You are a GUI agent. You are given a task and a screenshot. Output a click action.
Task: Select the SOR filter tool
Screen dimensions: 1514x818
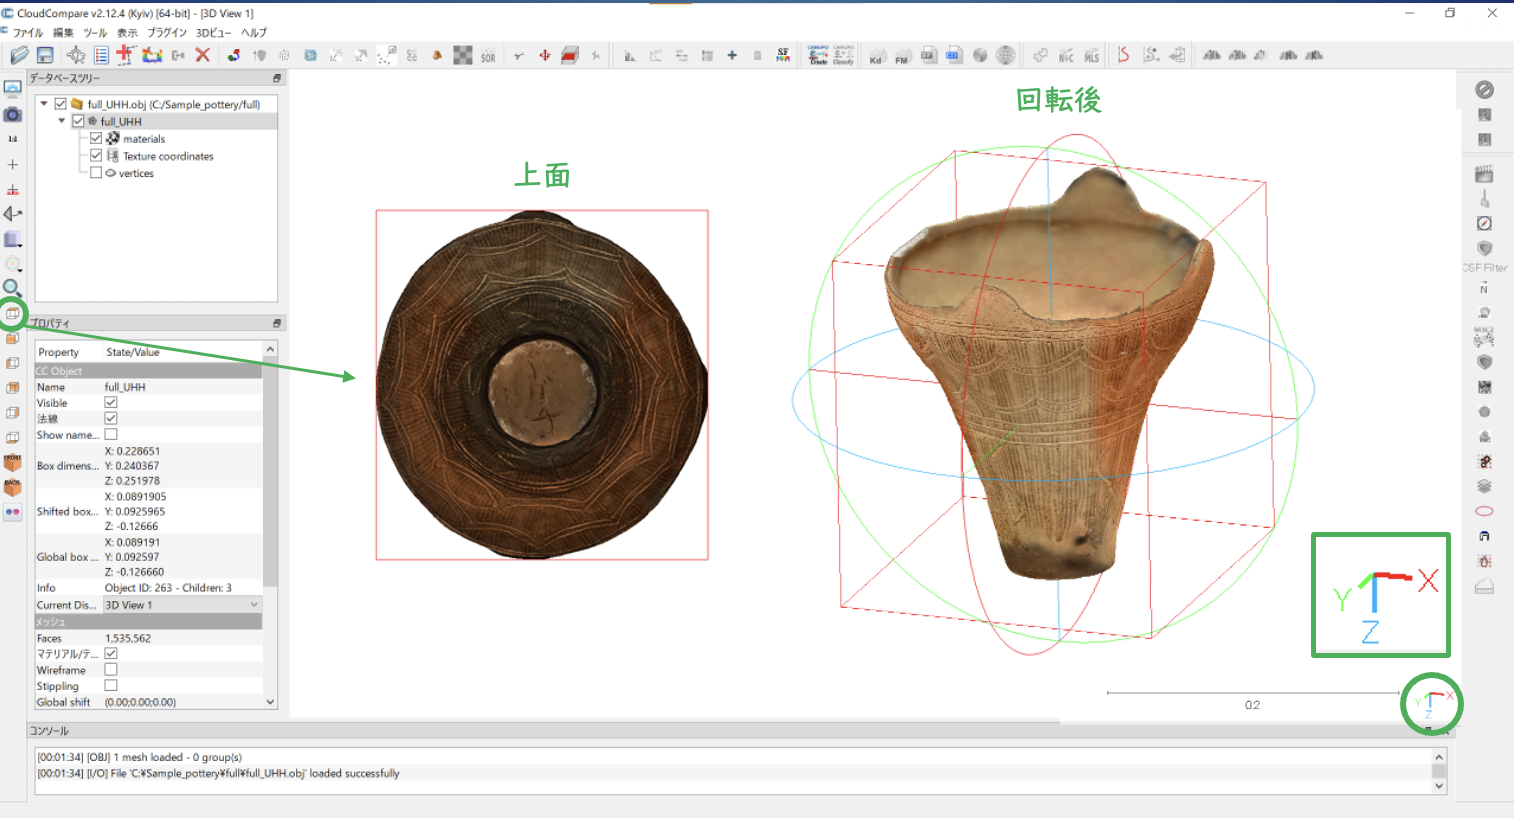tap(488, 56)
